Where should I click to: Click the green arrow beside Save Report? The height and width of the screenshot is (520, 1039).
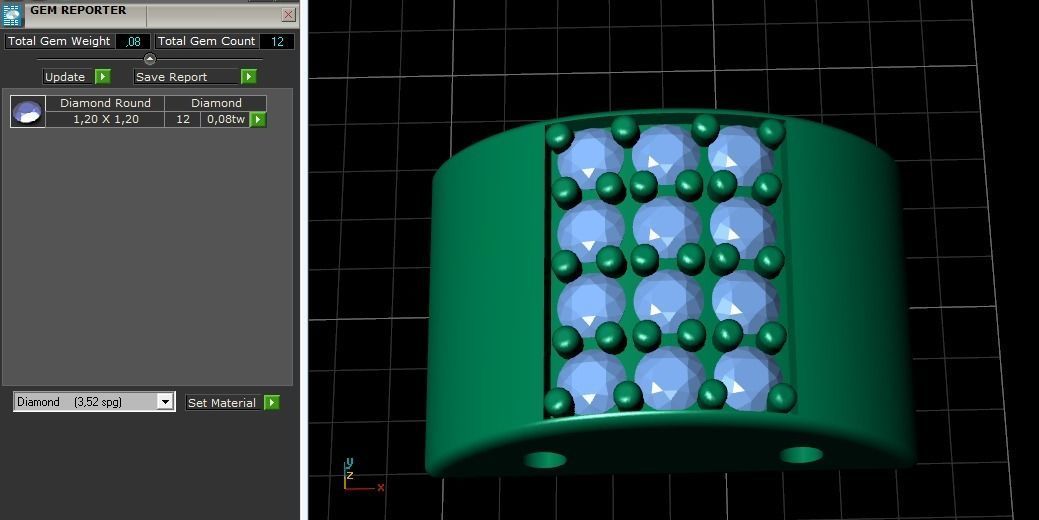(x=248, y=77)
